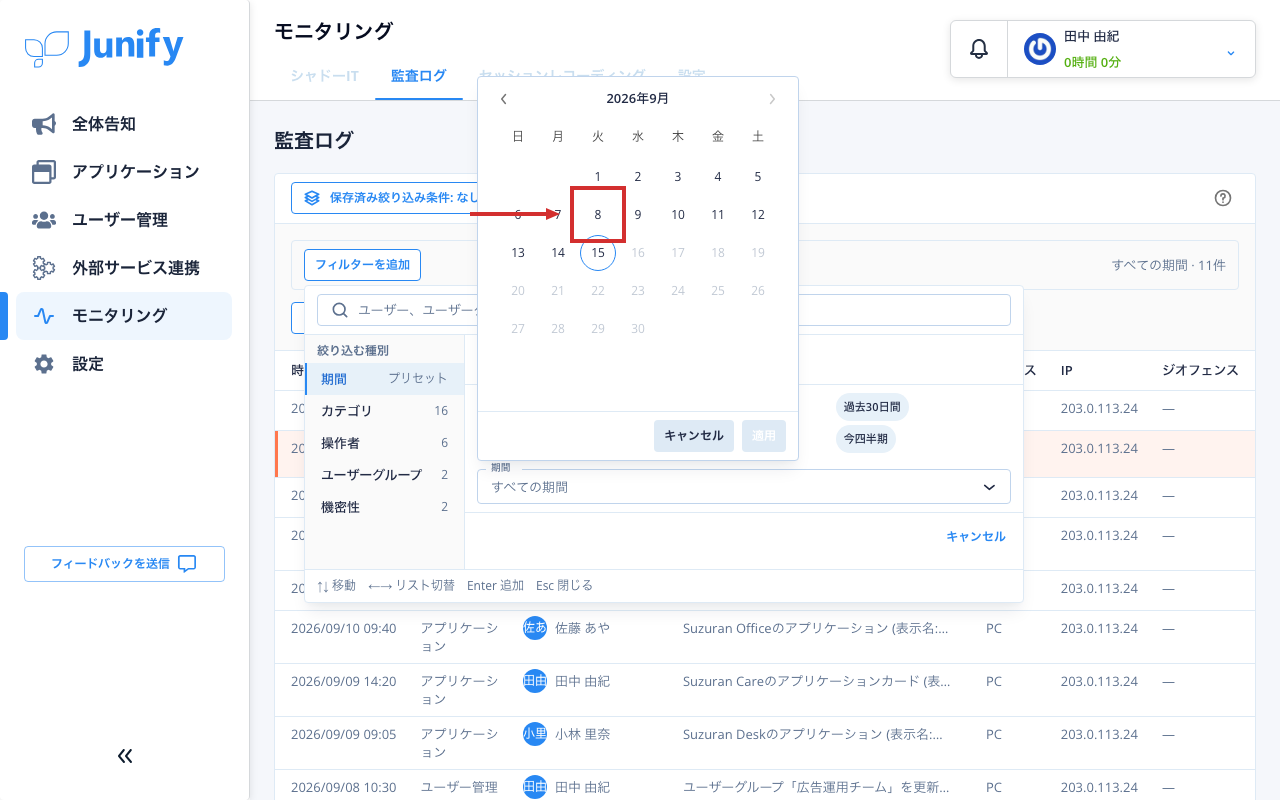Click the gear icon for 設定
Image resolution: width=1280 pixels, height=800 pixels.
click(44, 364)
